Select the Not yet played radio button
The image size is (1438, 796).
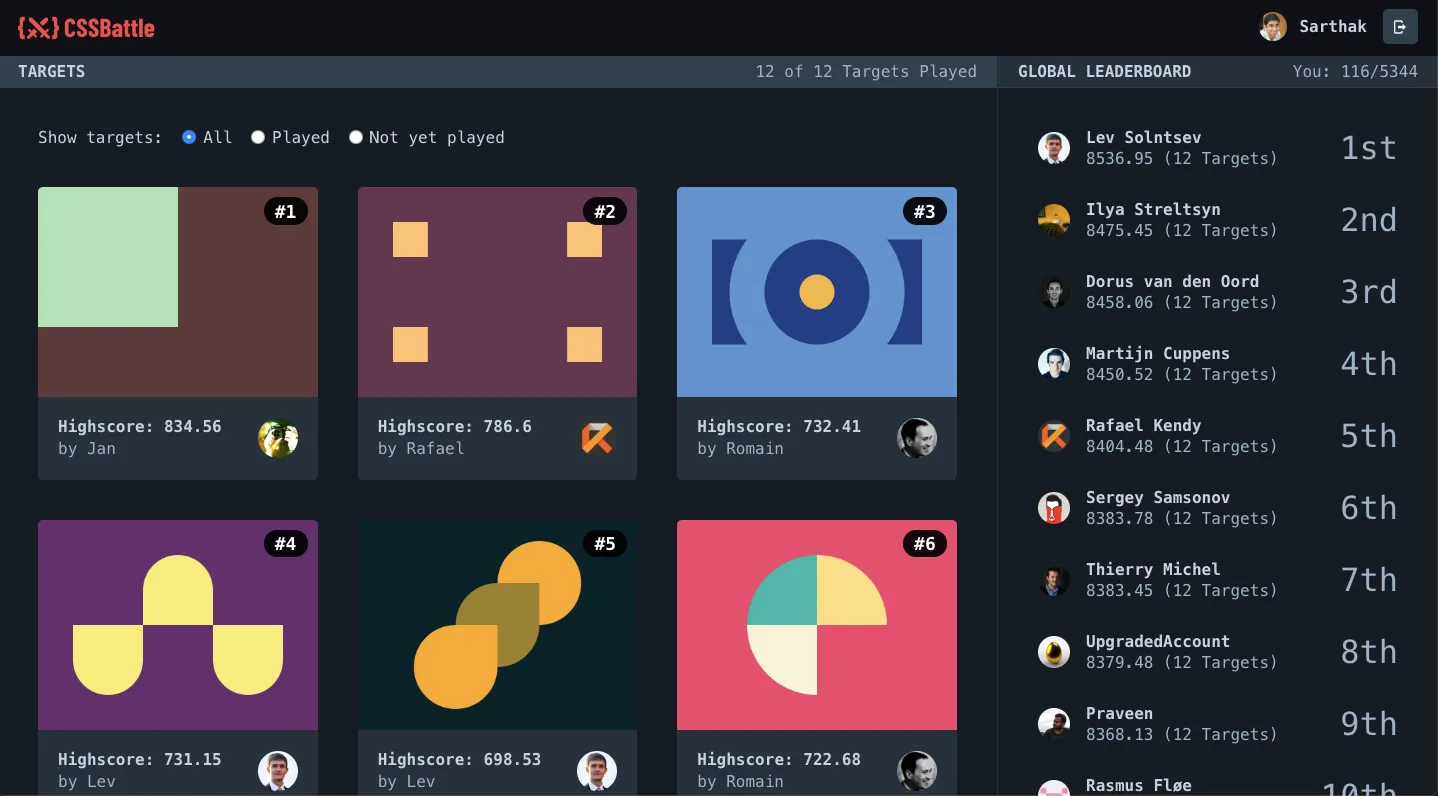(x=355, y=137)
